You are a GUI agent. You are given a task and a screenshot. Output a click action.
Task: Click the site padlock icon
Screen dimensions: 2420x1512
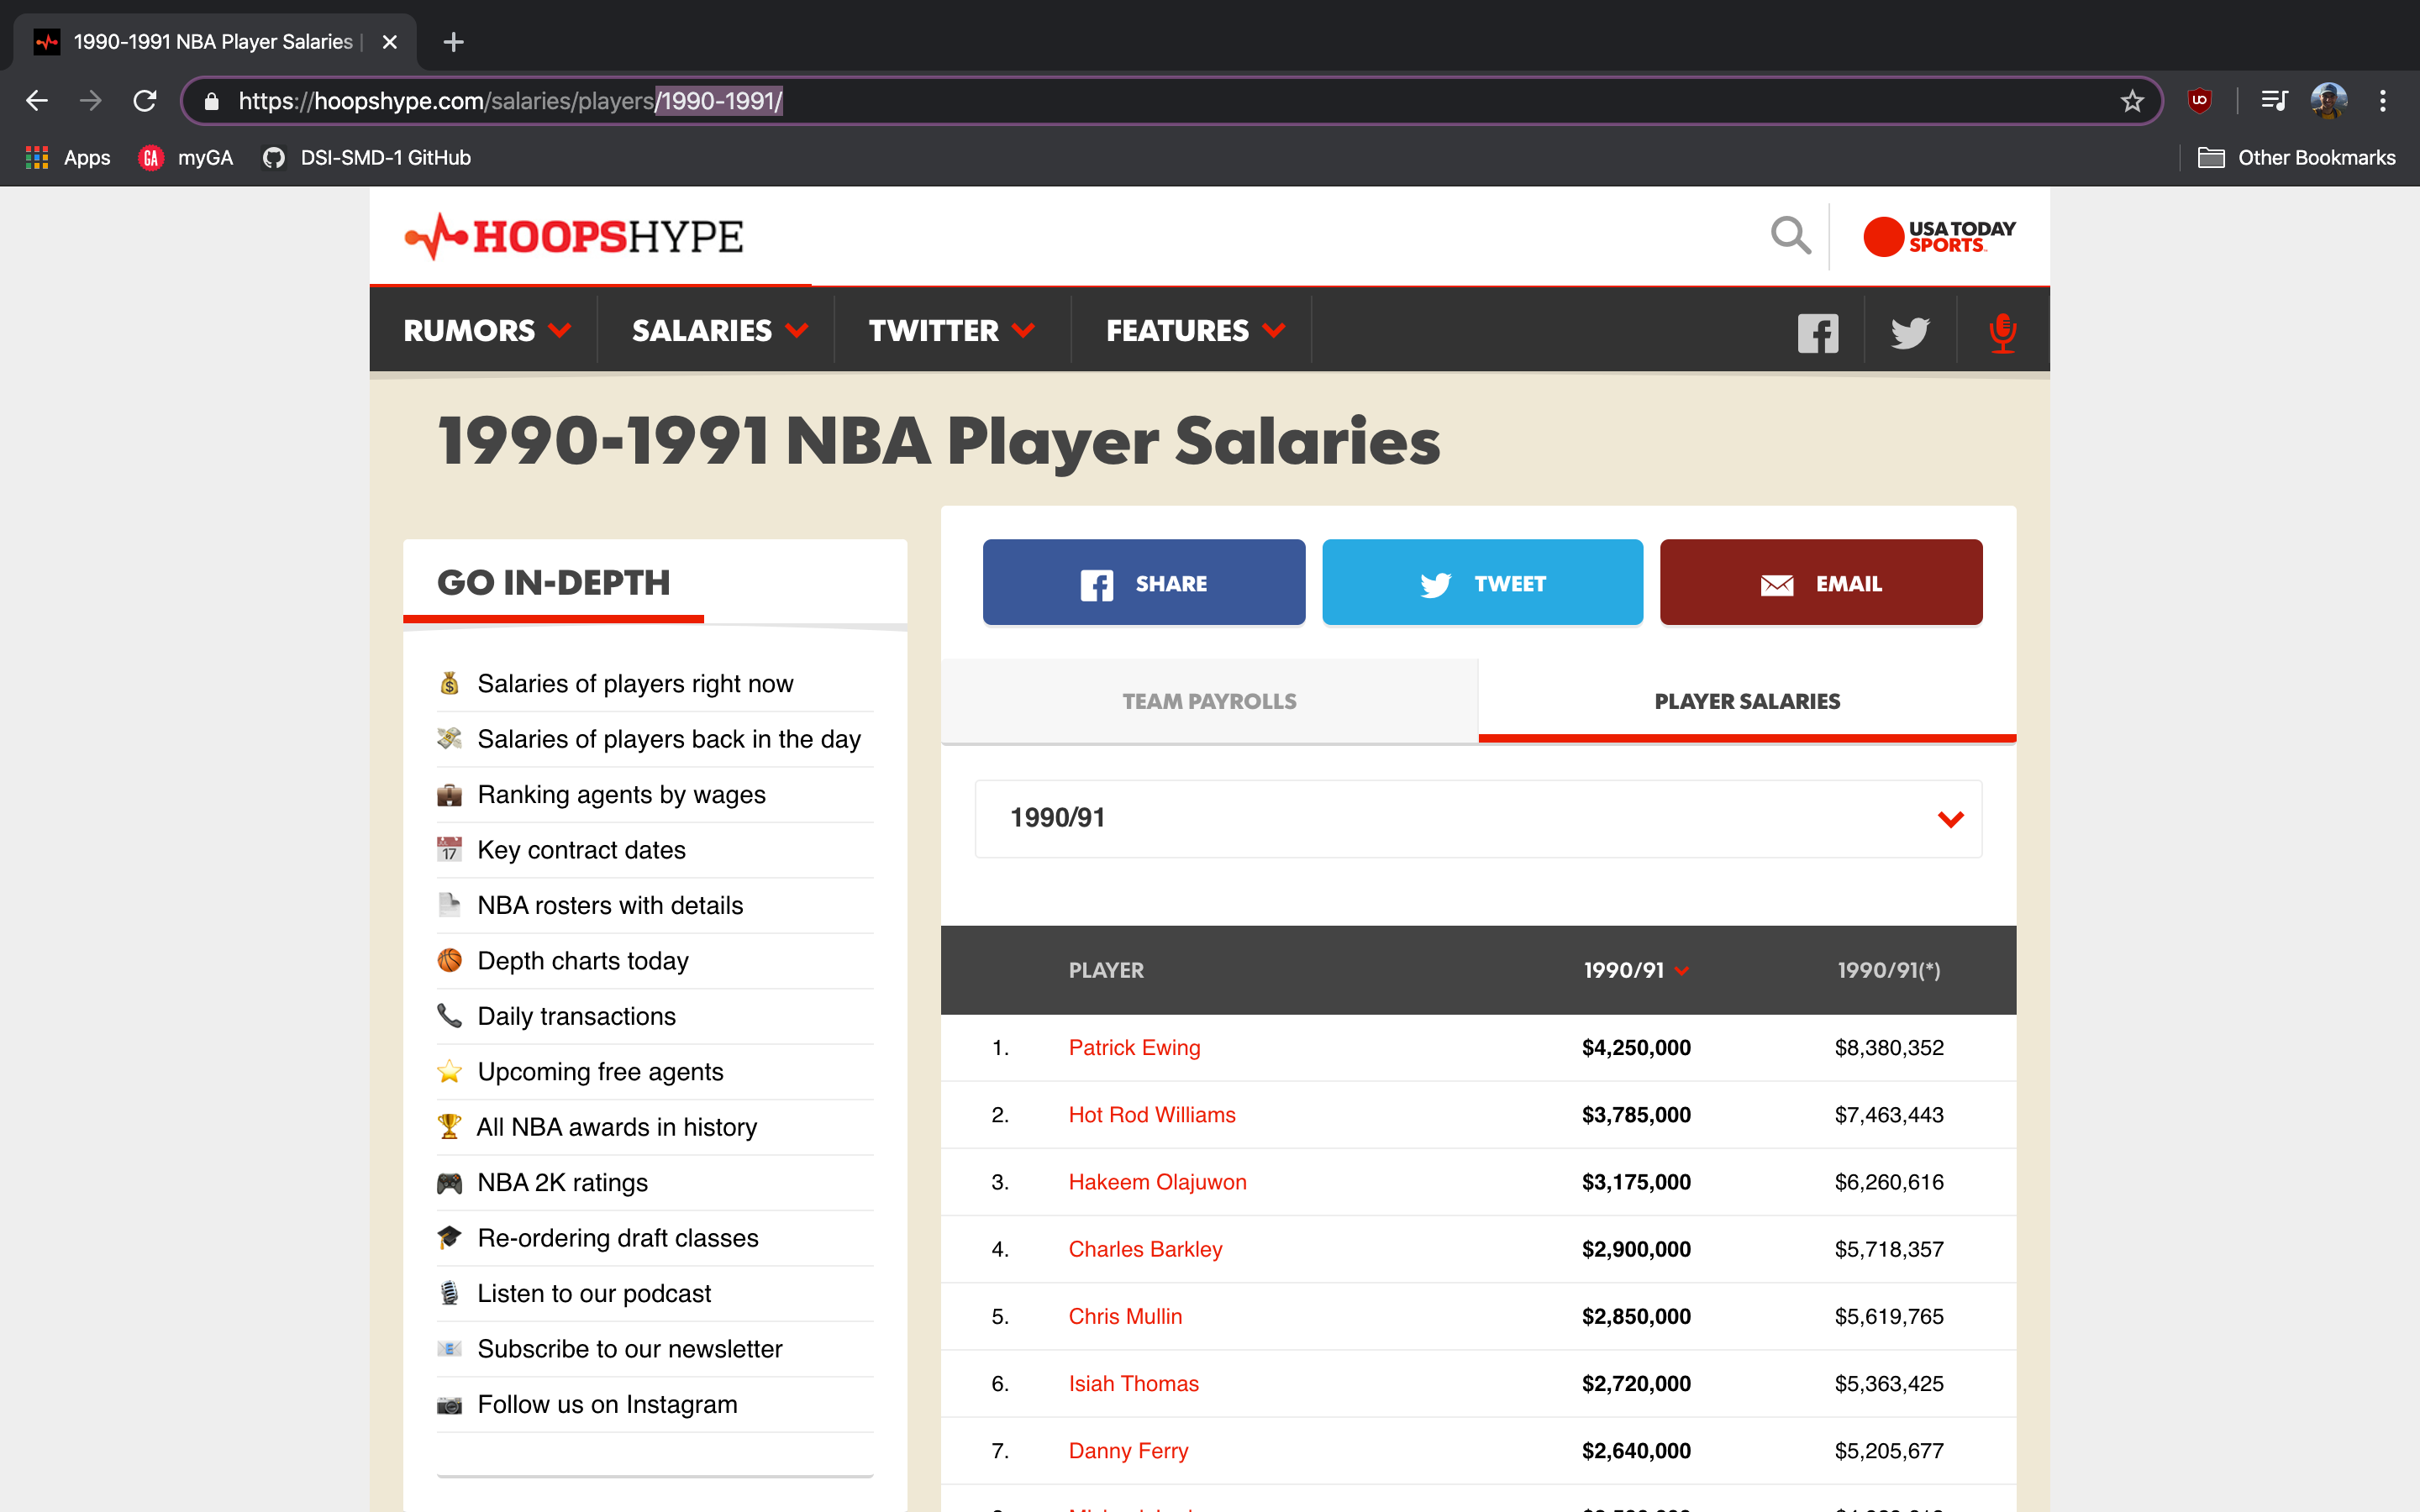[x=211, y=101]
